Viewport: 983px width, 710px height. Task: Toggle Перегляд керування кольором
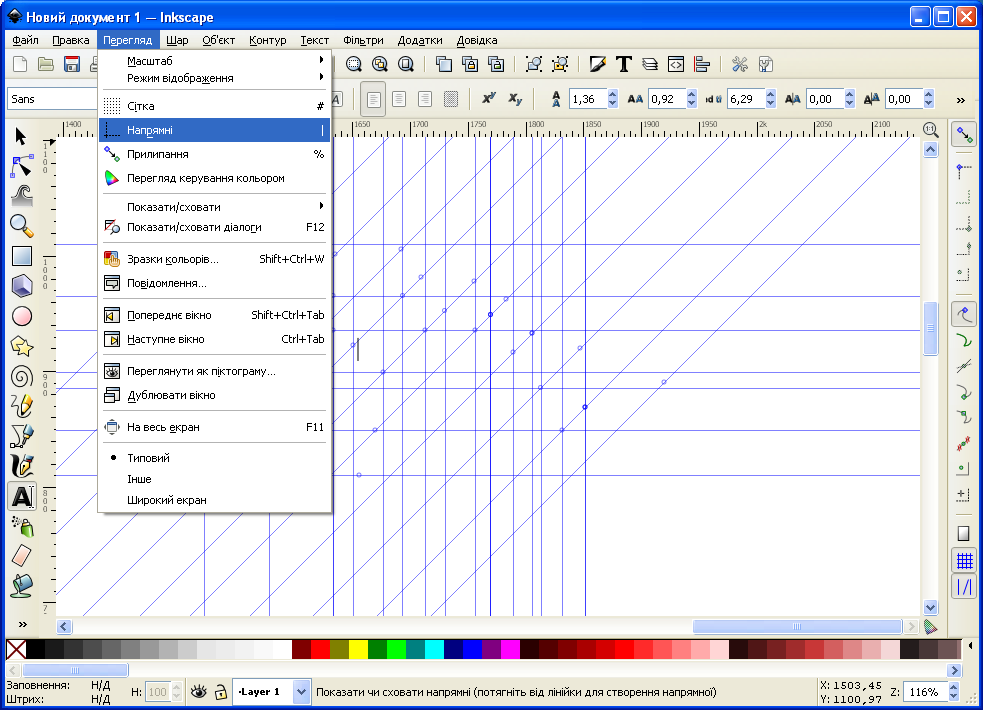click(214, 178)
